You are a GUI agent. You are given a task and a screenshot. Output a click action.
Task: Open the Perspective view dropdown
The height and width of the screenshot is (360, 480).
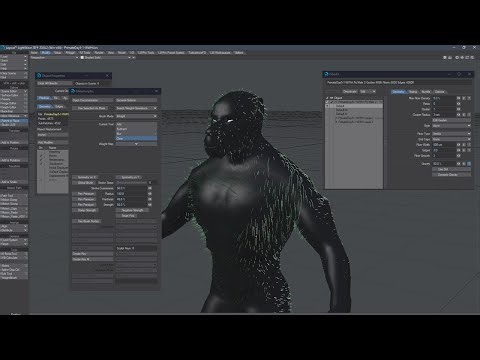point(54,57)
